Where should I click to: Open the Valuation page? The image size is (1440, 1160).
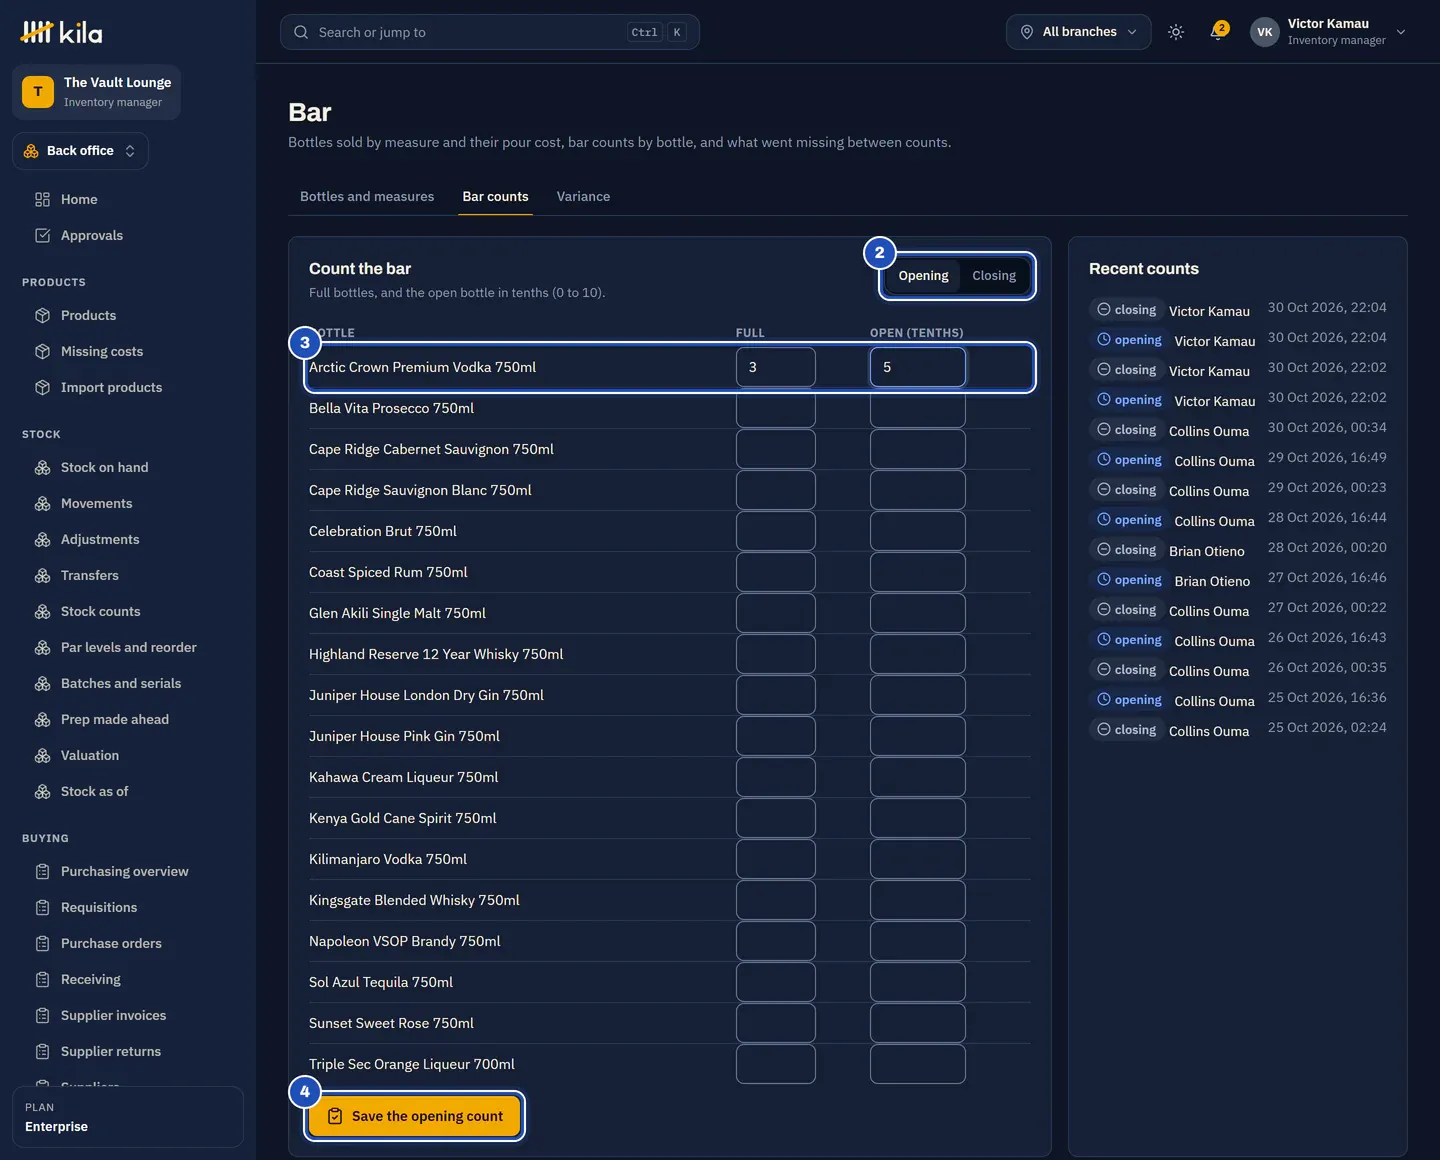(90, 755)
